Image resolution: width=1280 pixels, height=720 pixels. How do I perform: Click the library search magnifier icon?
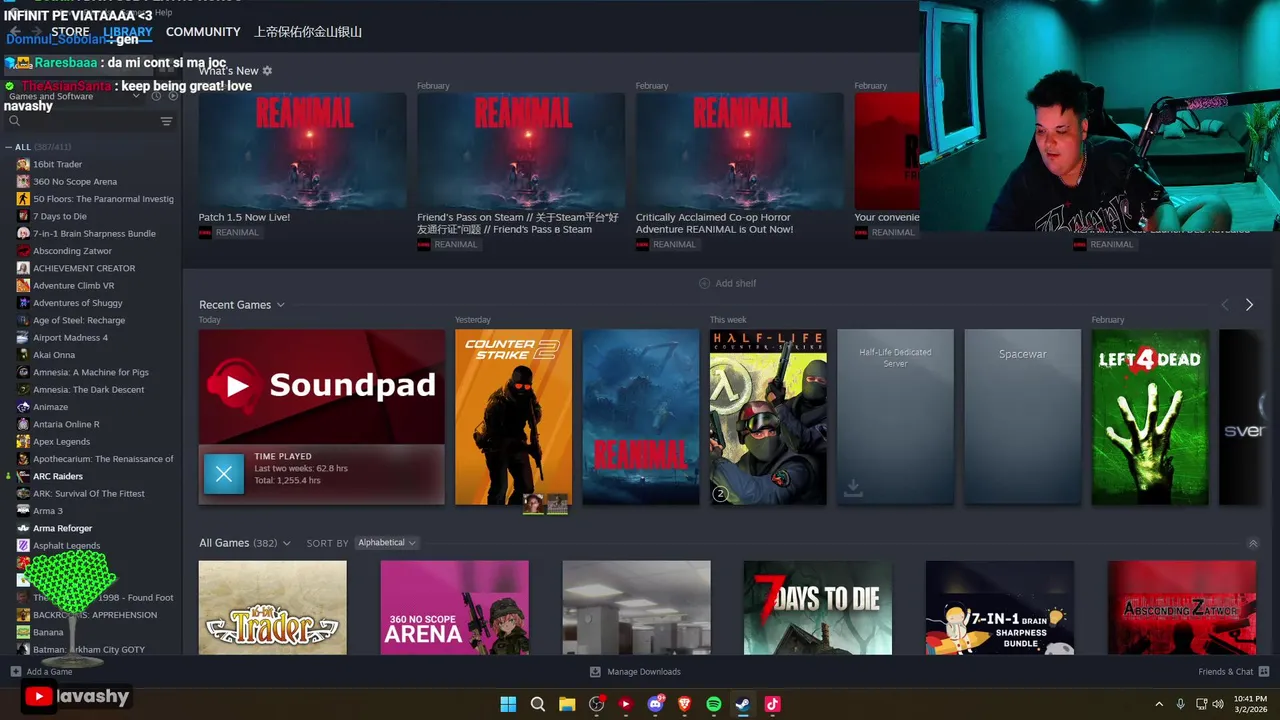coord(14,121)
